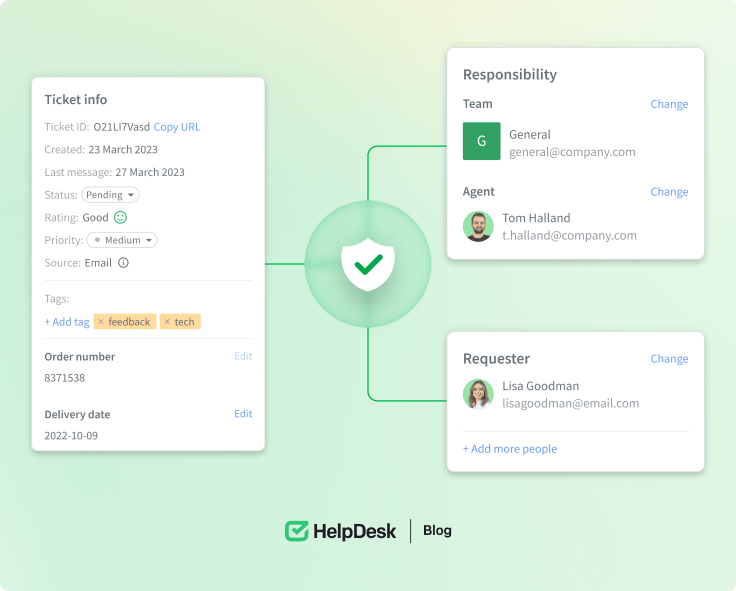Edit the Delivery date field
This screenshot has height=591, width=736.
pyautogui.click(x=243, y=414)
